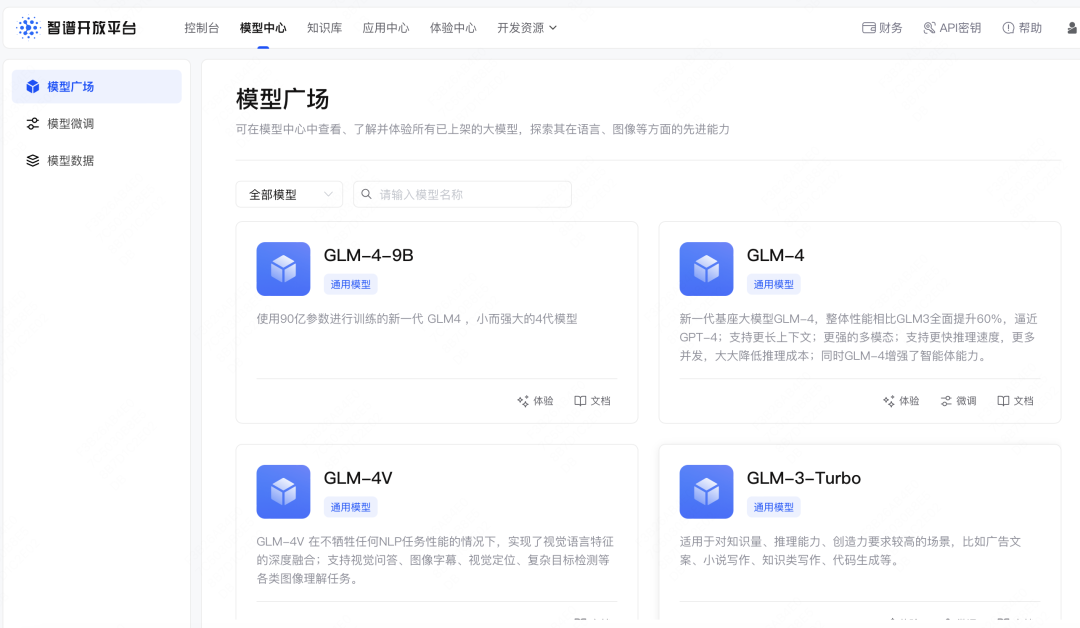This screenshot has width=1080, height=628.
Task: Click the GLM-4-9B model cube icon
Action: (x=283, y=269)
